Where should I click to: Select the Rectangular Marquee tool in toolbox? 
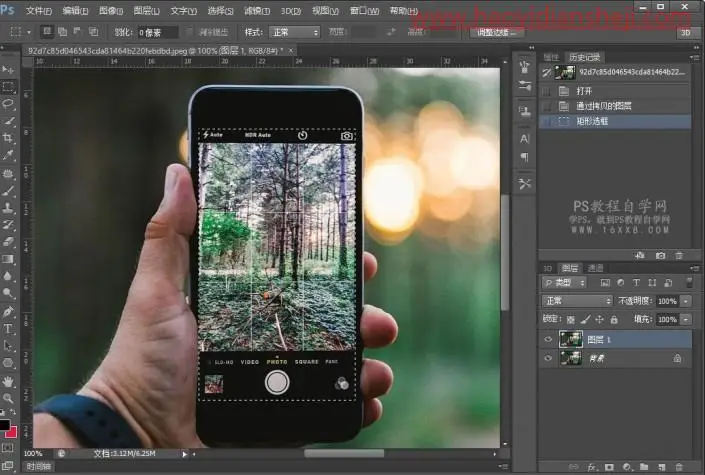click(8, 86)
